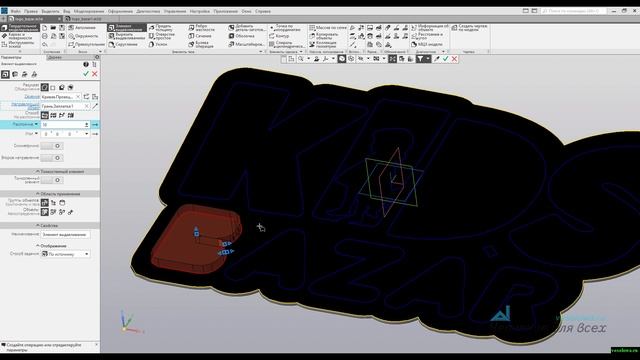Click green checkmark in the view toolbar
The height and width of the screenshot is (360, 640).
445,59
